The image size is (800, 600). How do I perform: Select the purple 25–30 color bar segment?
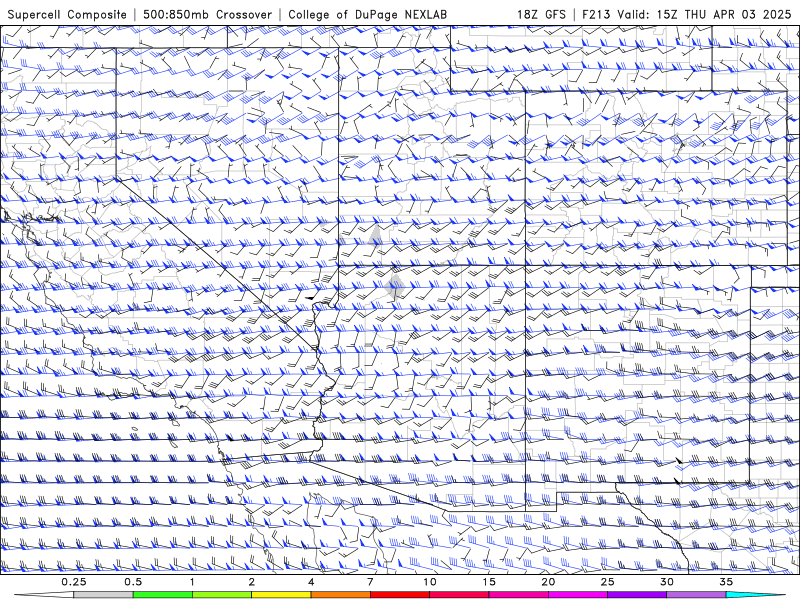637,595
